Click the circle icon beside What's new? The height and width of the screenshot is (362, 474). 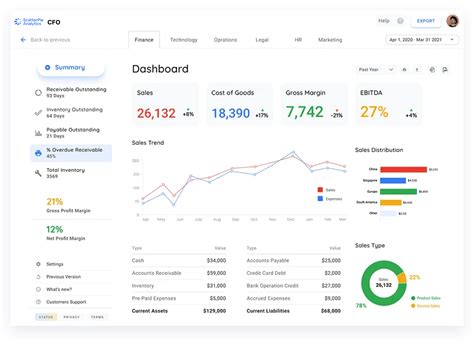(x=38, y=289)
